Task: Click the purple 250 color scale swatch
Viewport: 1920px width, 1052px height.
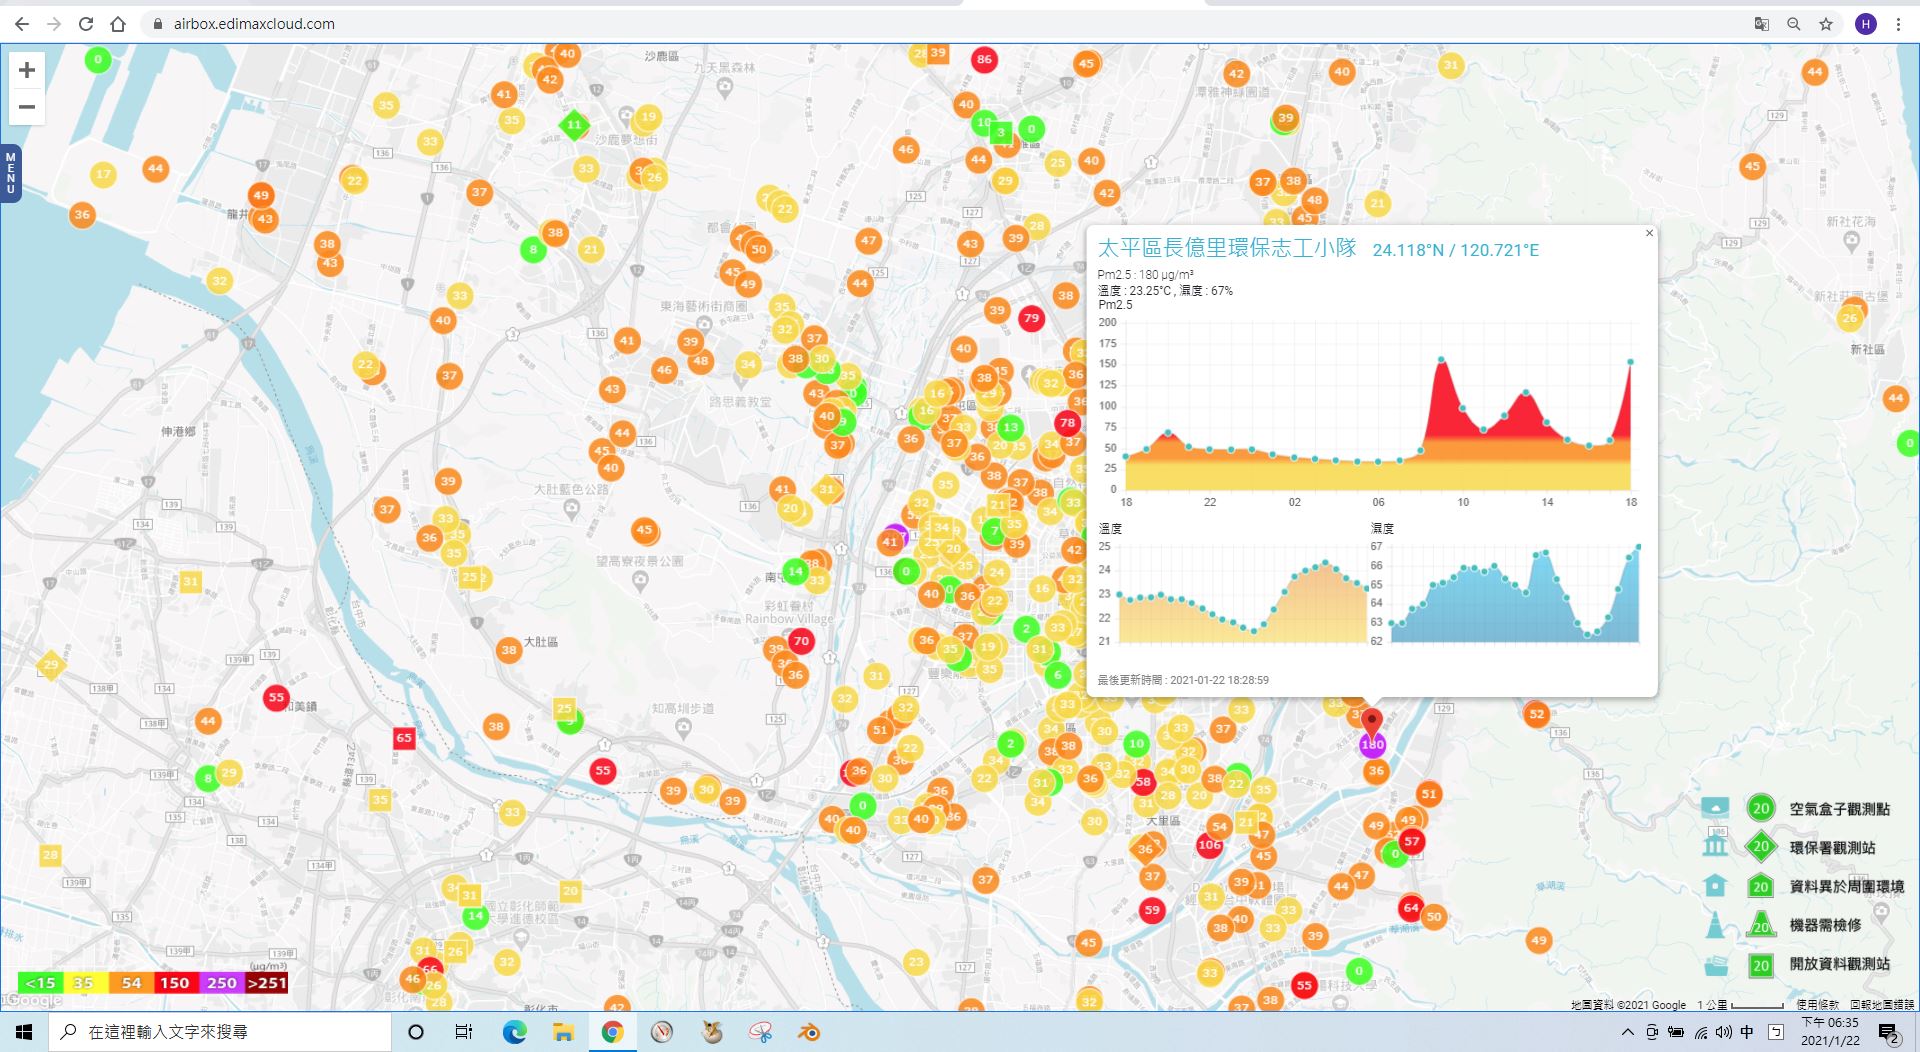Action: [x=221, y=983]
